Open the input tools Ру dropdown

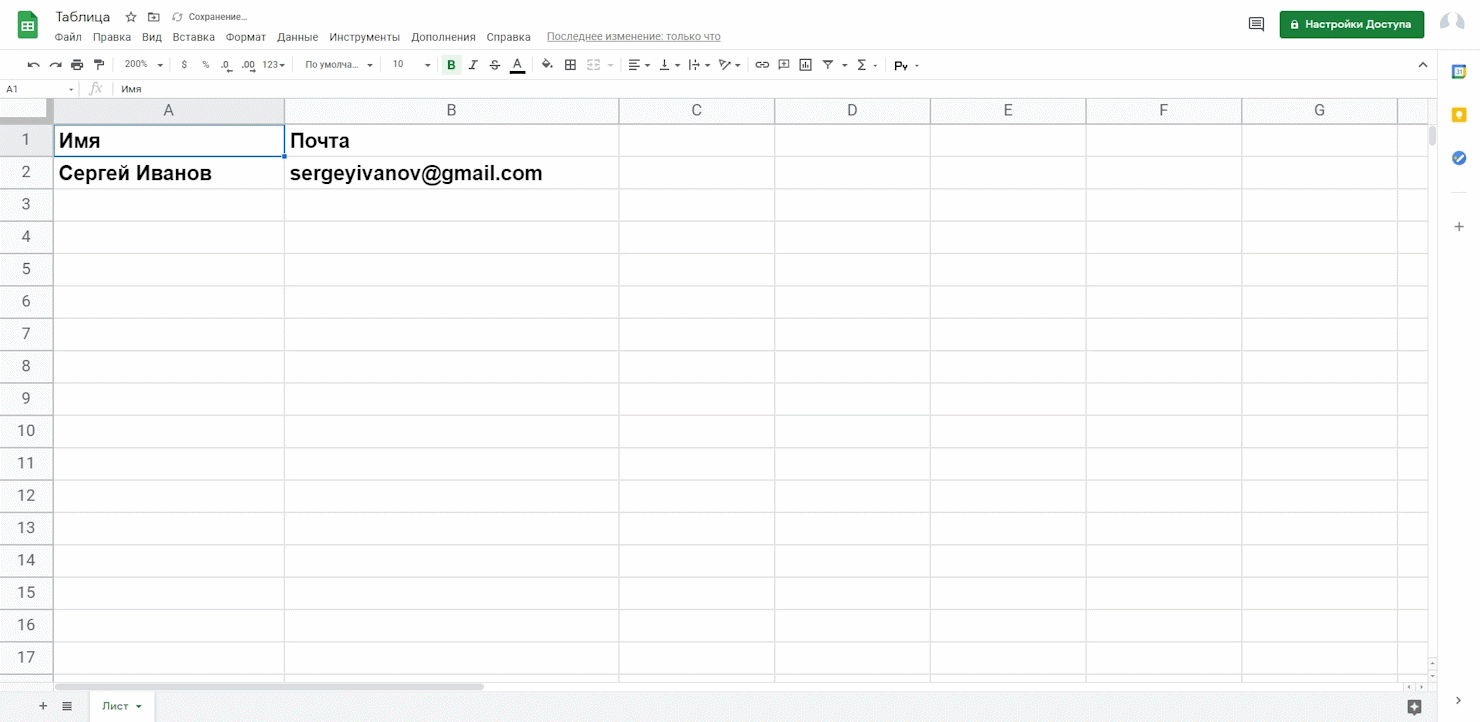(x=906, y=66)
